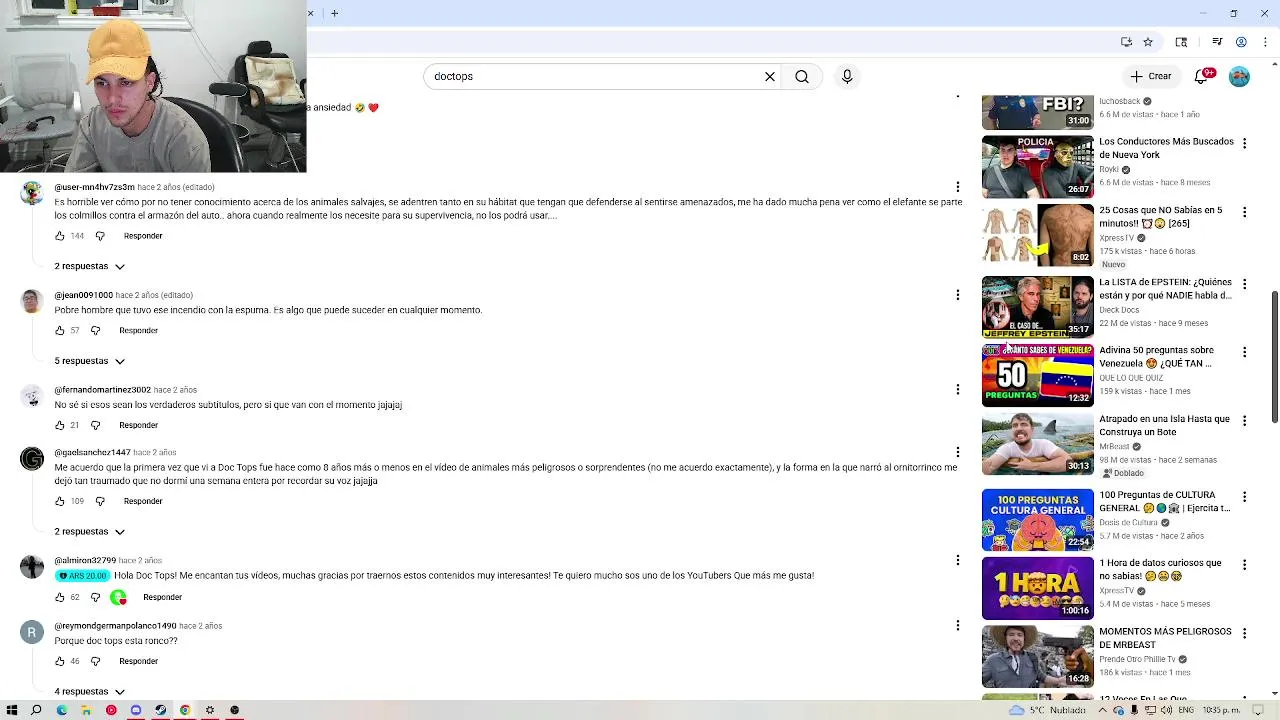1280x720 pixels.
Task: Open Chrome three-dot menu
Action: 1265,42
